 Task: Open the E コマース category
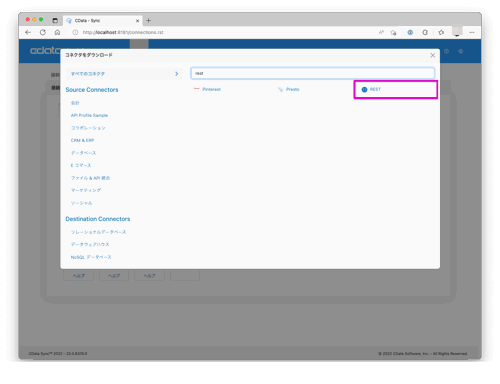click(x=81, y=165)
